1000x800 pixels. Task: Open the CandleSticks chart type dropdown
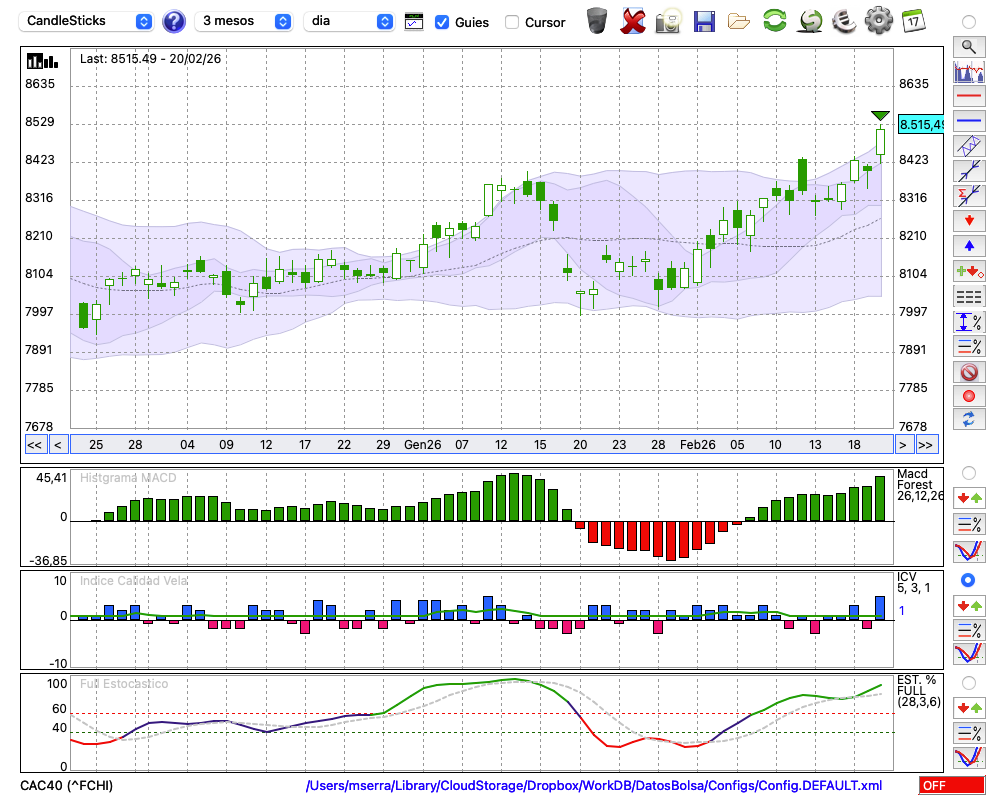pyautogui.click(x=88, y=21)
